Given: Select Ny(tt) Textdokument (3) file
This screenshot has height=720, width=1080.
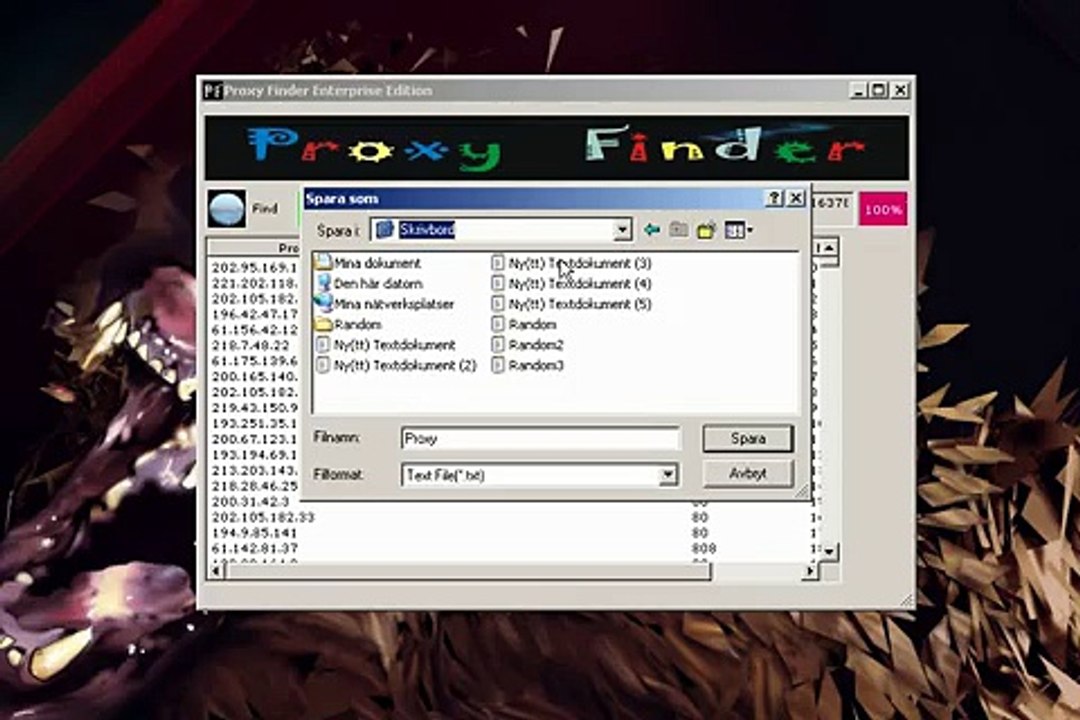Looking at the screenshot, I should pyautogui.click(x=571, y=263).
